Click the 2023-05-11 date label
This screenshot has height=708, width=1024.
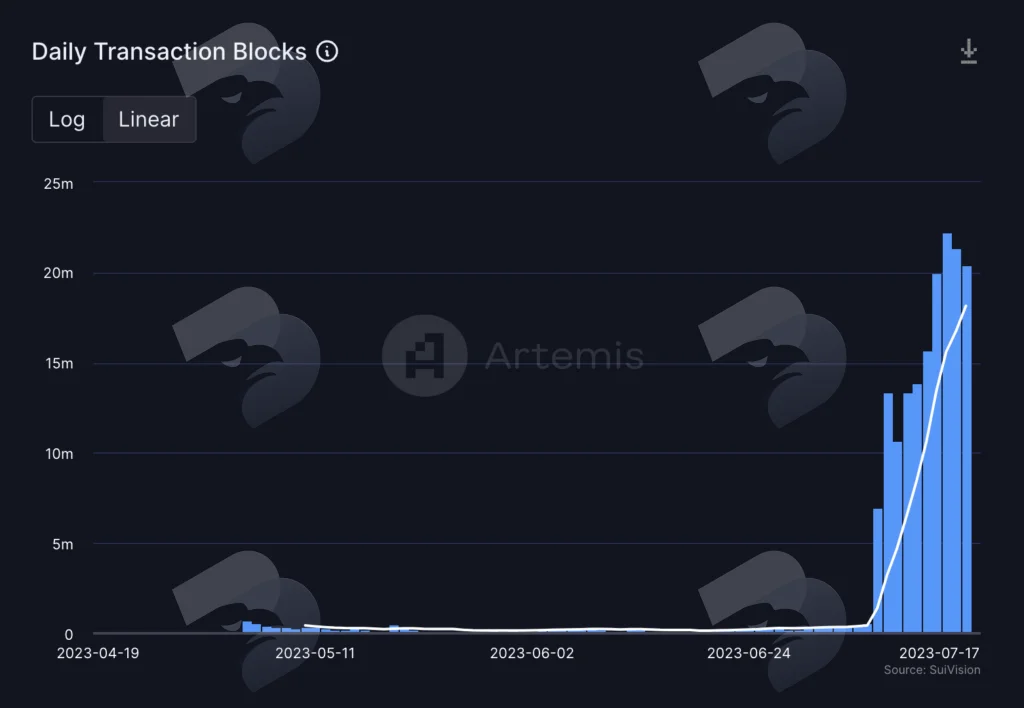coord(315,653)
